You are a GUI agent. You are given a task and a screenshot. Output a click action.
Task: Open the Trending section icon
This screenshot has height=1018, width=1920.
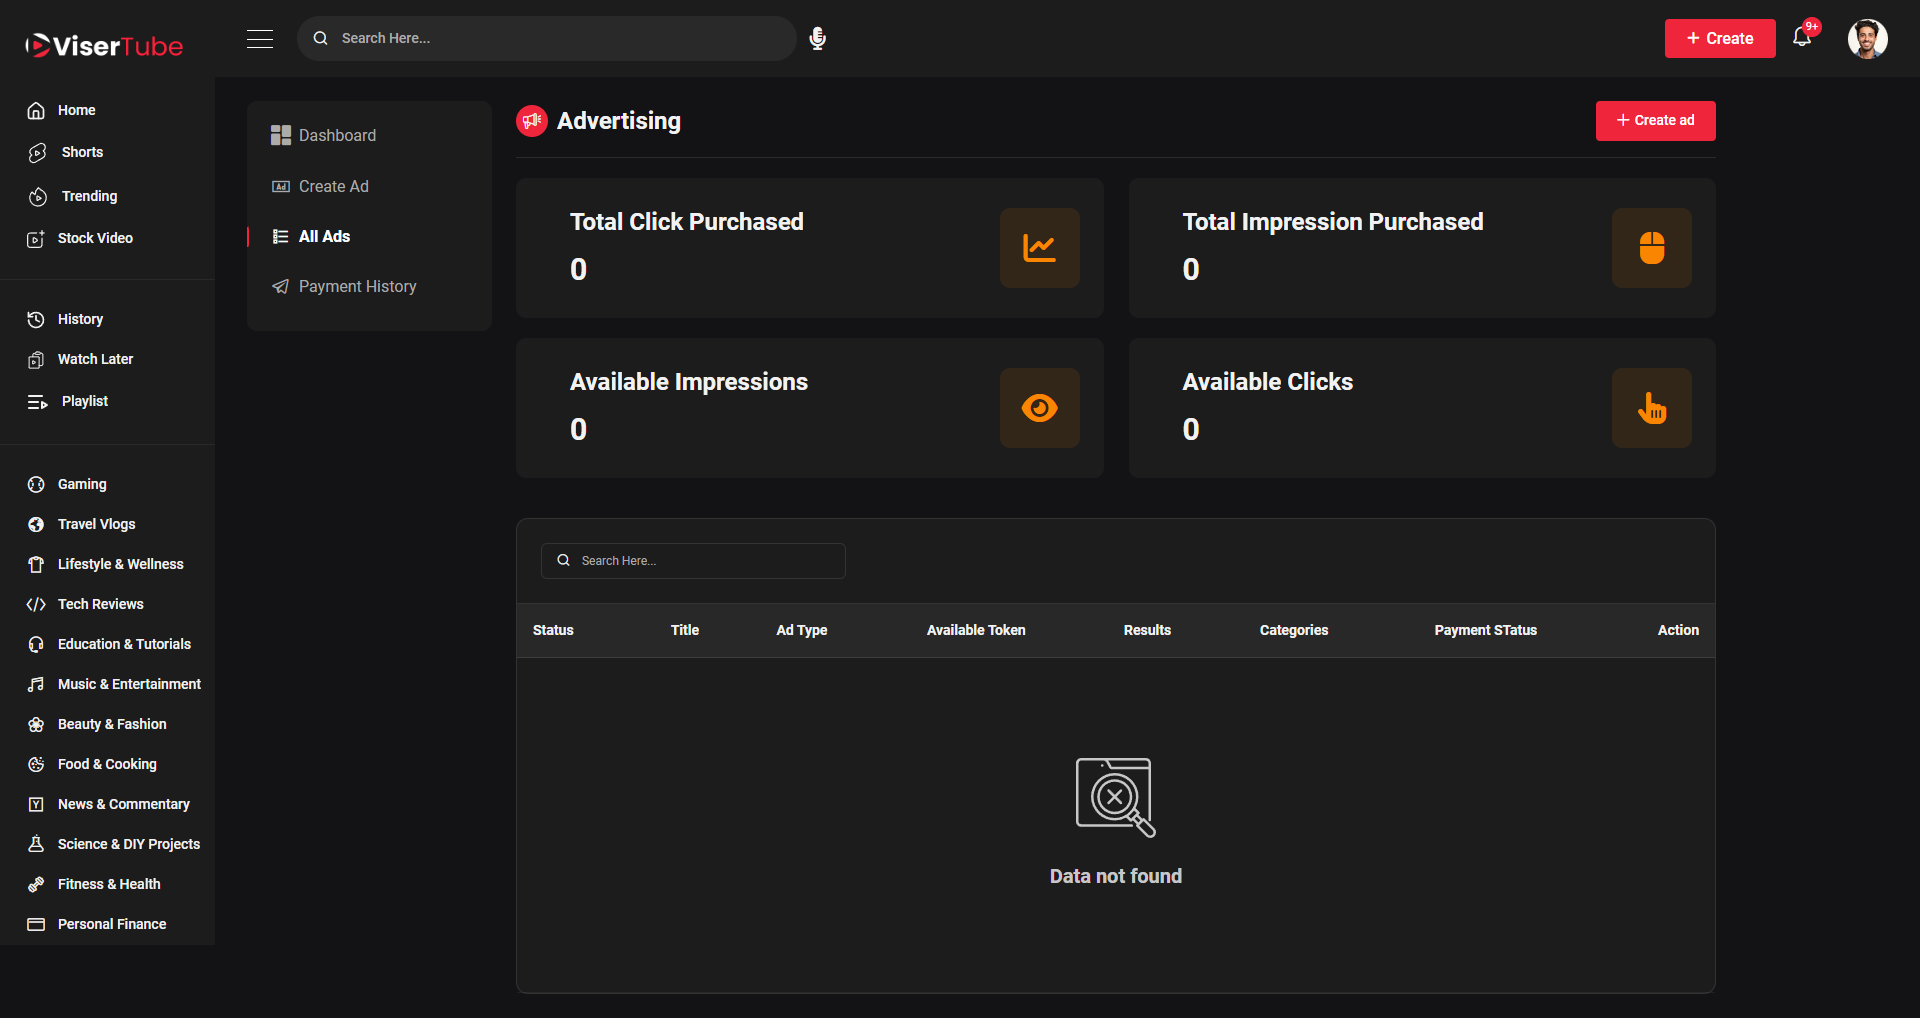tap(37, 196)
